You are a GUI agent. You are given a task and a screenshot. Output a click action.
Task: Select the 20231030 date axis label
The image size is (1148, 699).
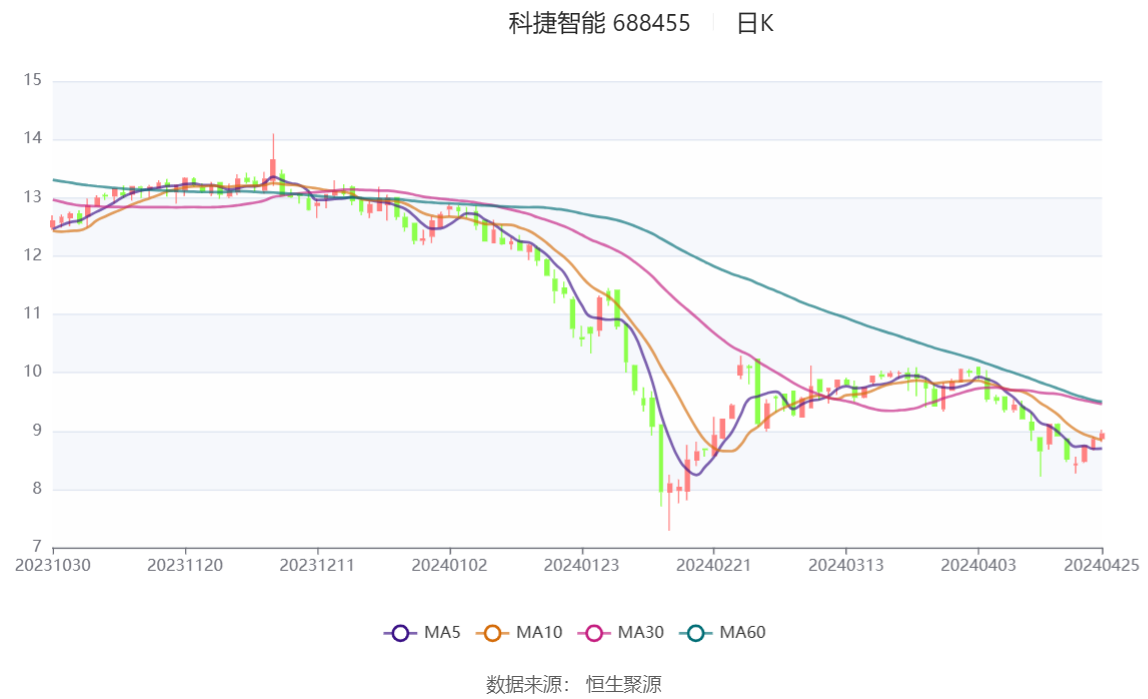(53, 565)
